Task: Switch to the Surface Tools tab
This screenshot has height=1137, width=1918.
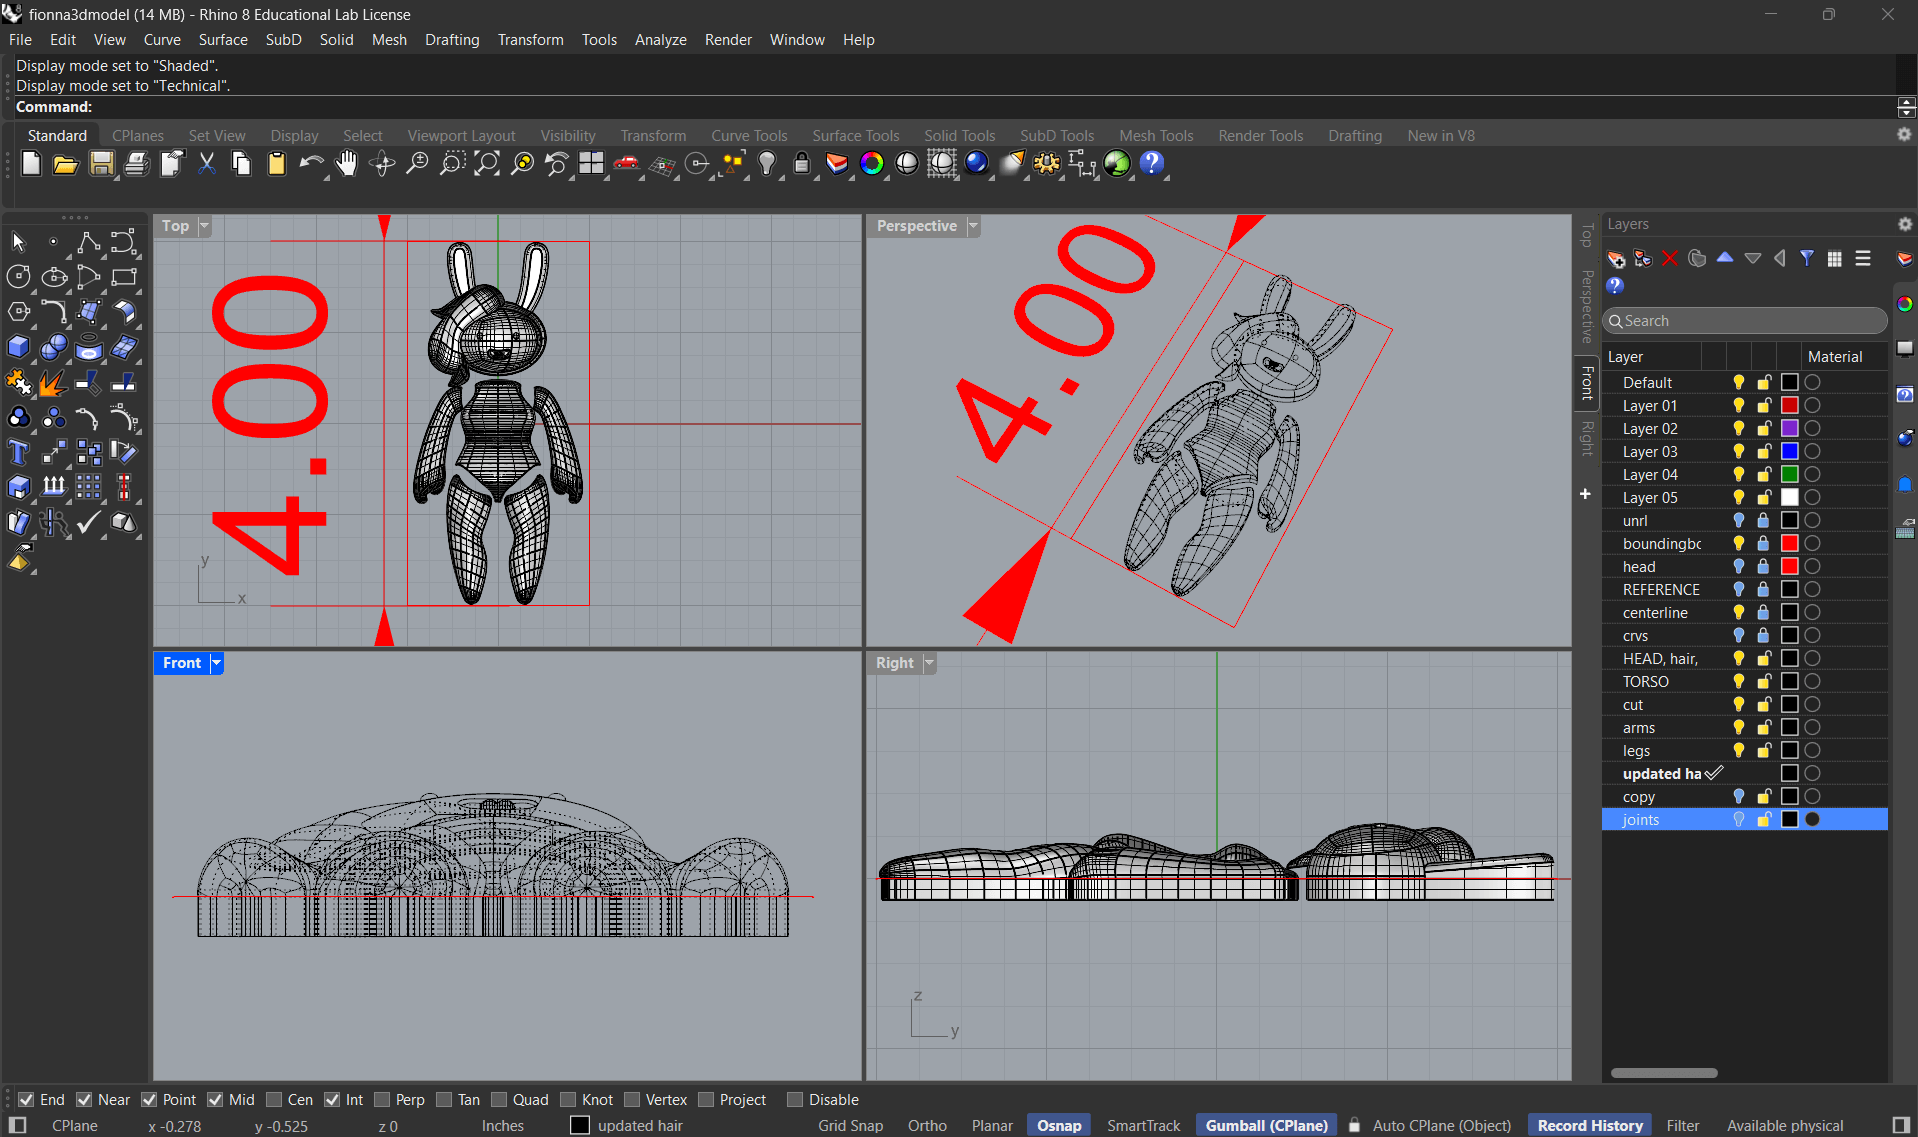Action: point(855,136)
